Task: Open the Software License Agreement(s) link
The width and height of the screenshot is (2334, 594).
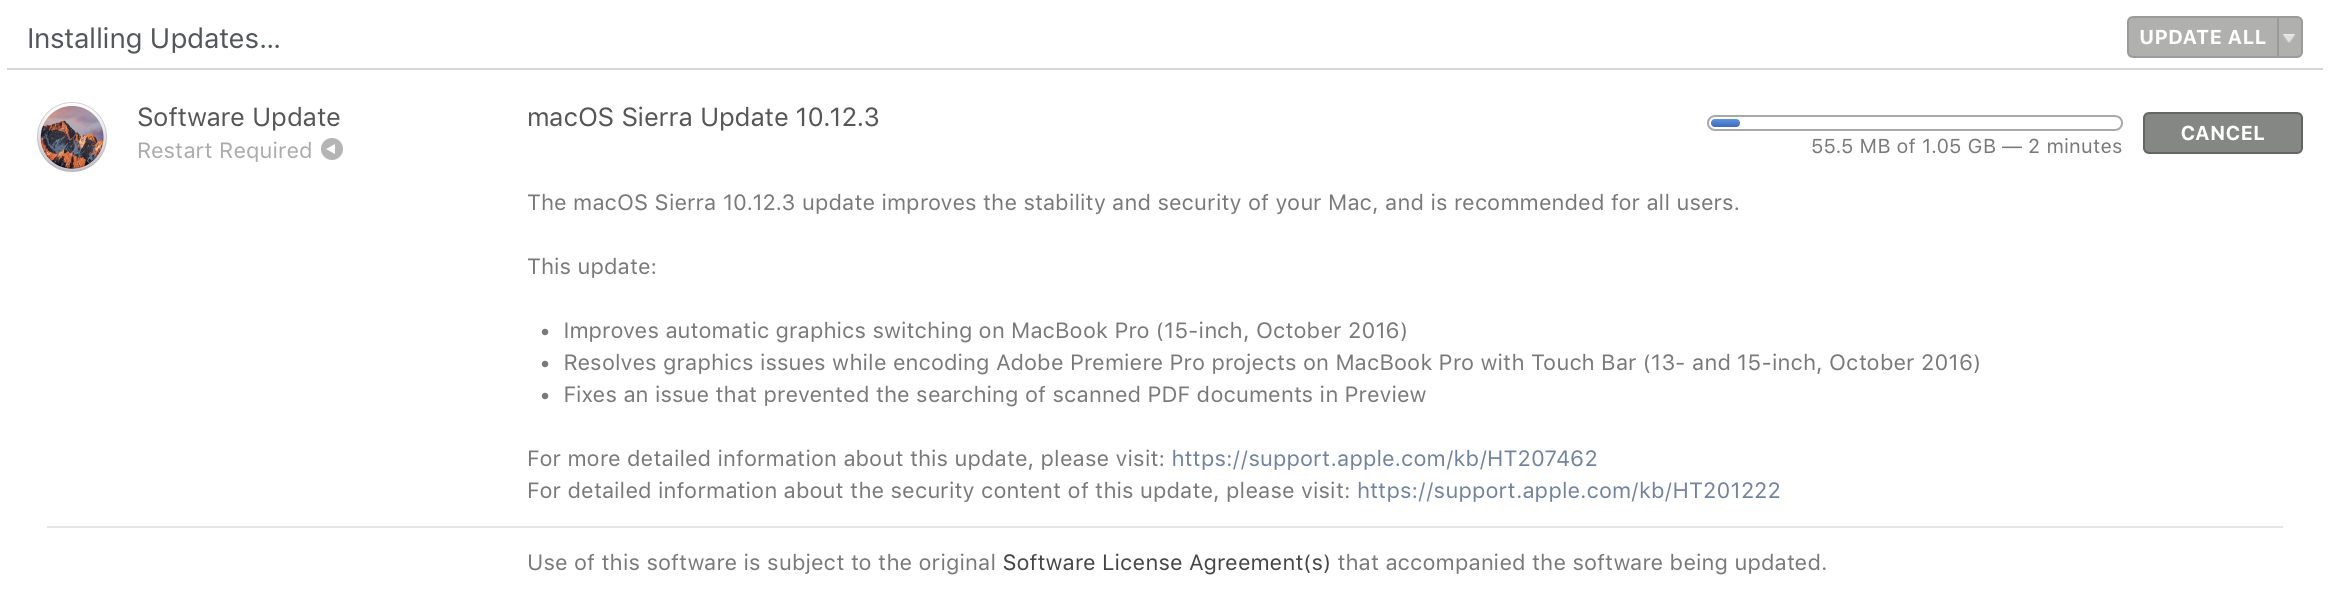Action: pyautogui.click(x=1166, y=563)
